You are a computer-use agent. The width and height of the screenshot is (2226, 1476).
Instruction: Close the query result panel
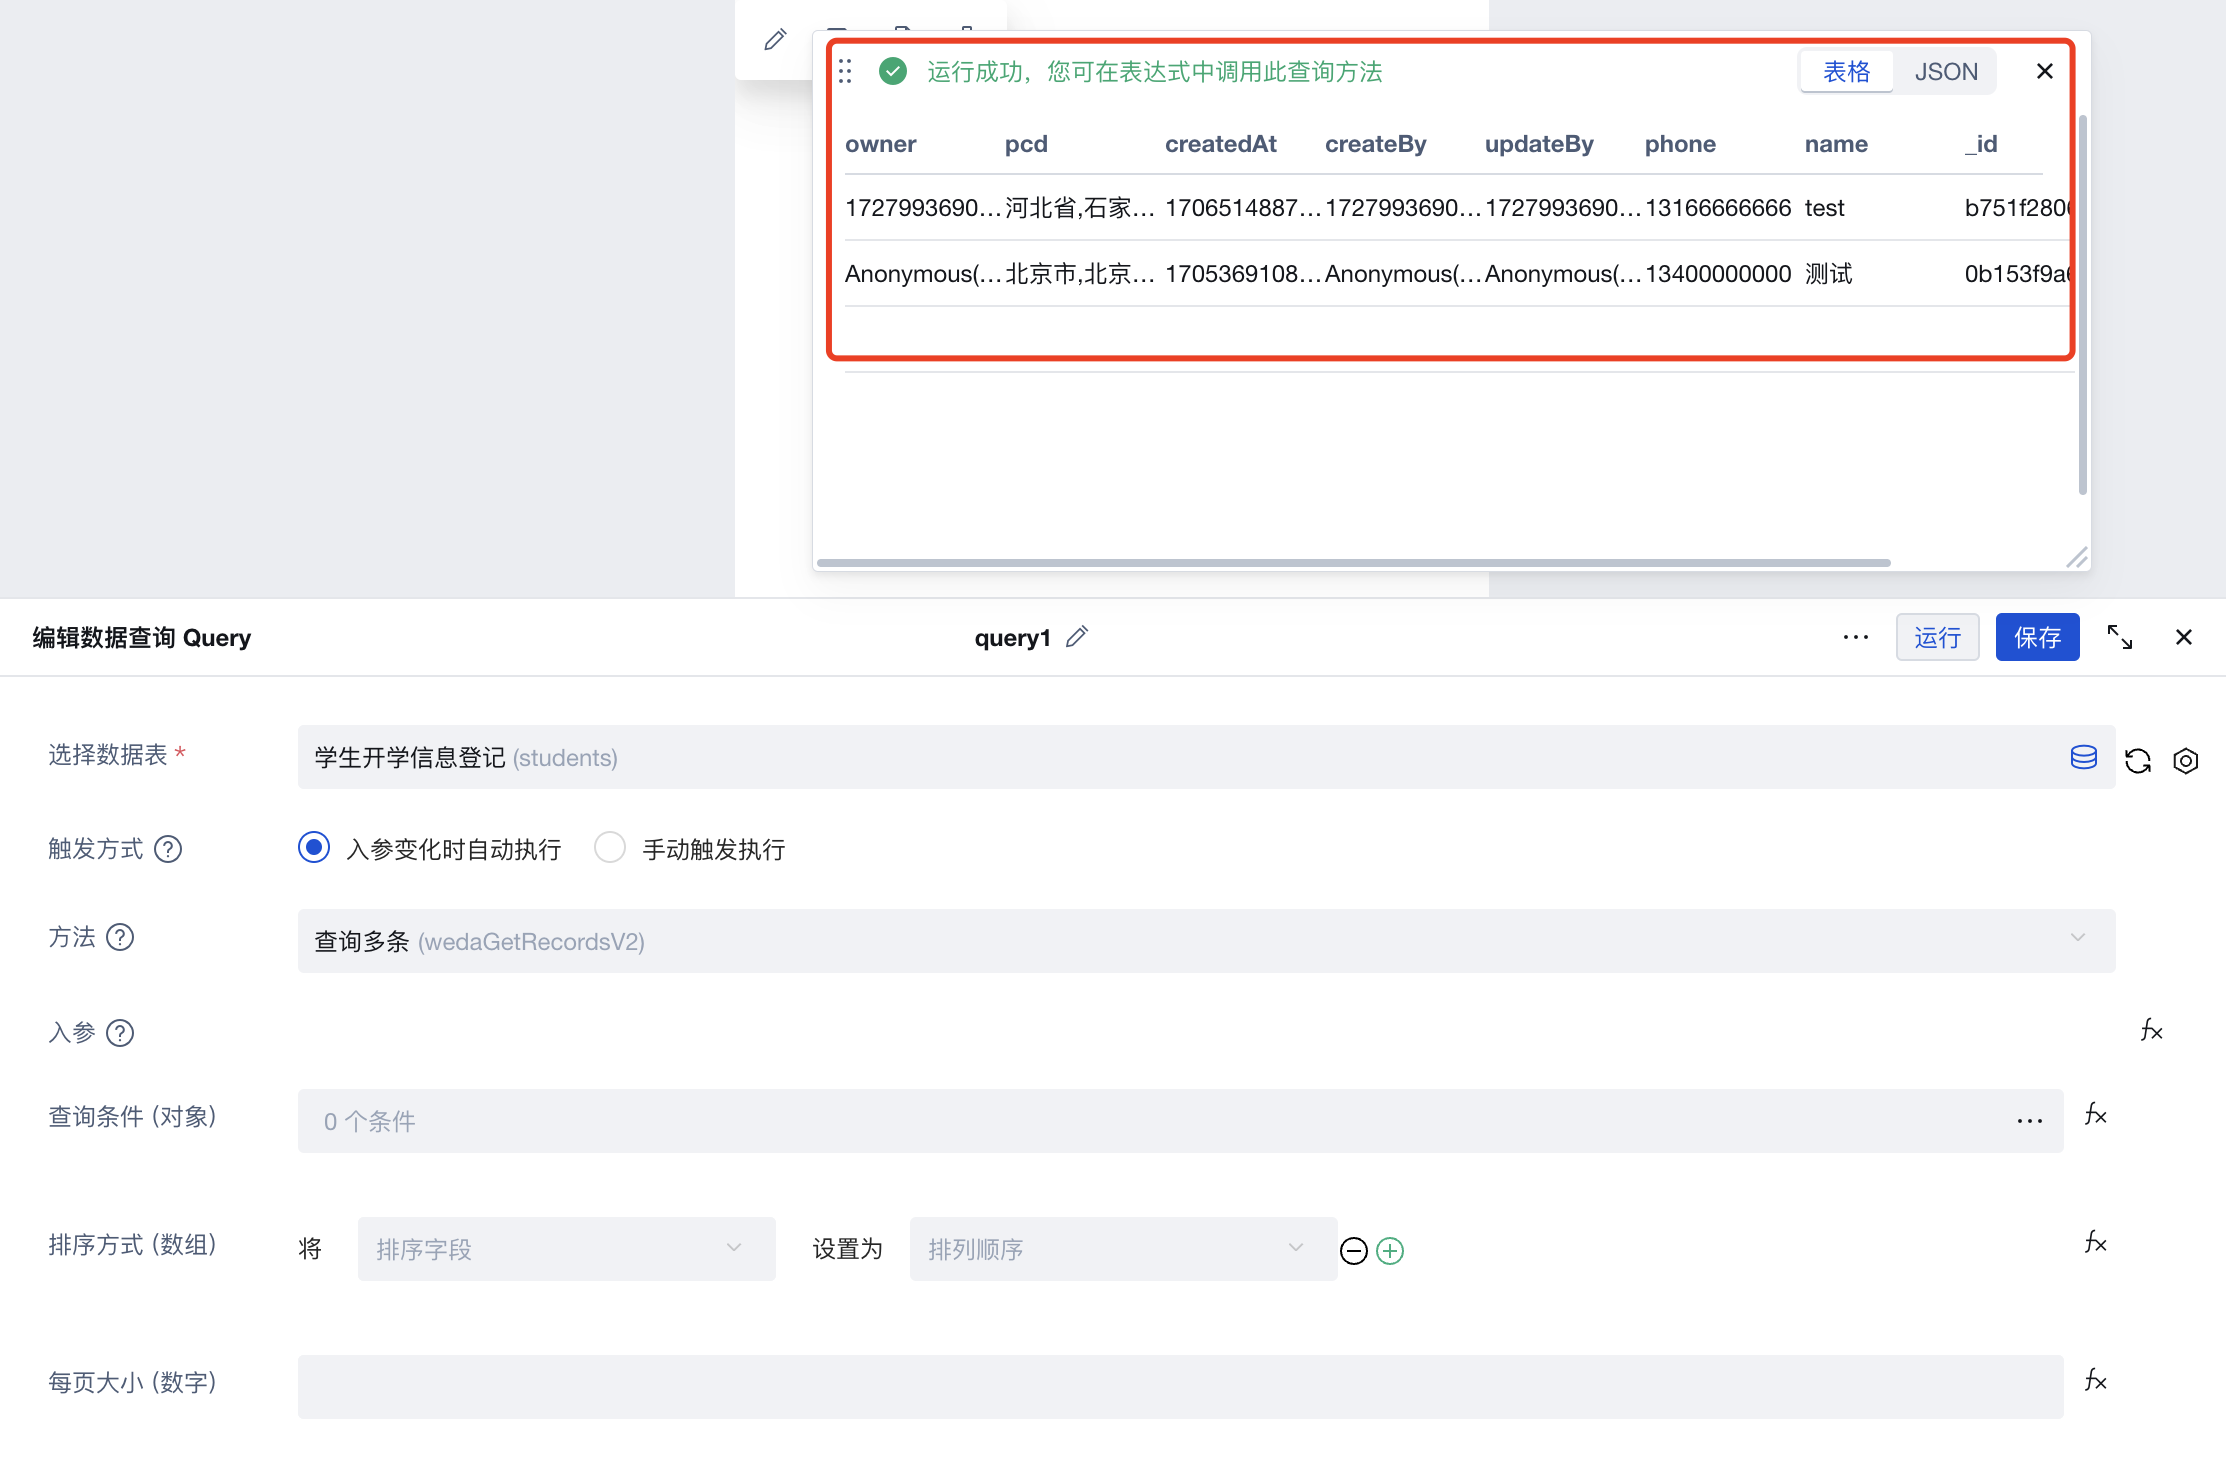(2045, 71)
